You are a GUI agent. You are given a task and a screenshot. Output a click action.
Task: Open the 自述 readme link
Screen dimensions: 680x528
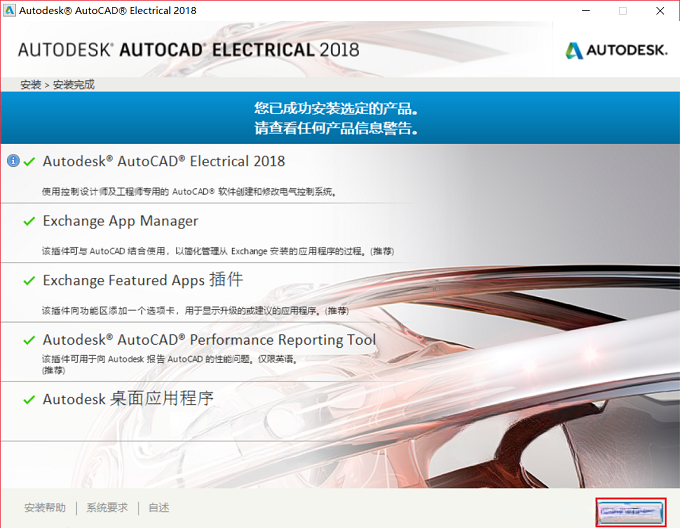click(x=159, y=508)
